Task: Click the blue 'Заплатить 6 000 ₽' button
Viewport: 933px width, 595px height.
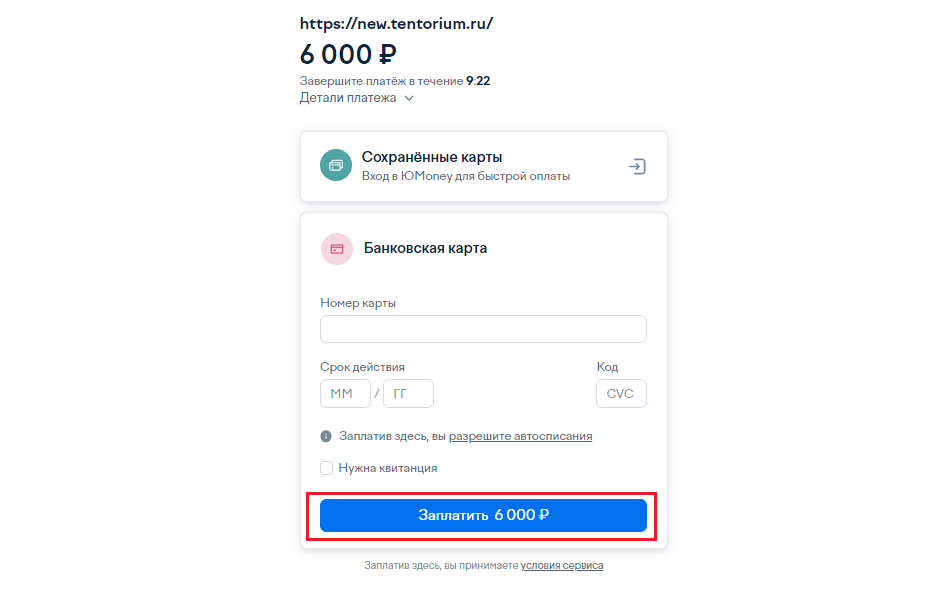Action: pyautogui.click(x=483, y=515)
